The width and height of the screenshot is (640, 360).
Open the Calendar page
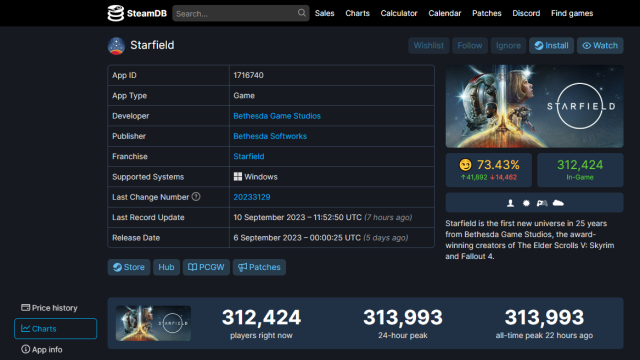(x=444, y=13)
